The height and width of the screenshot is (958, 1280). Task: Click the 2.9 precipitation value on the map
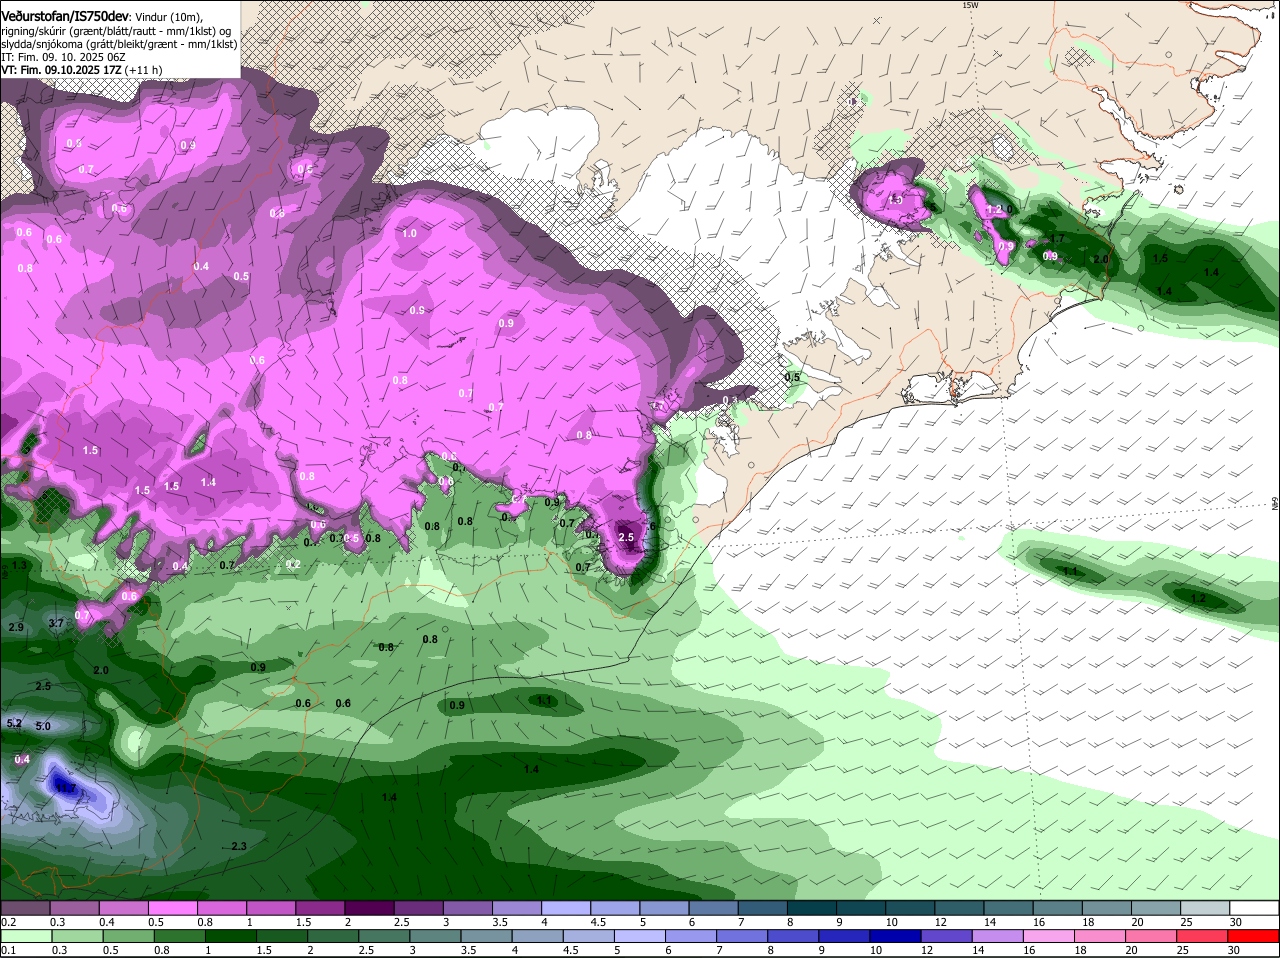pyautogui.click(x=15, y=627)
